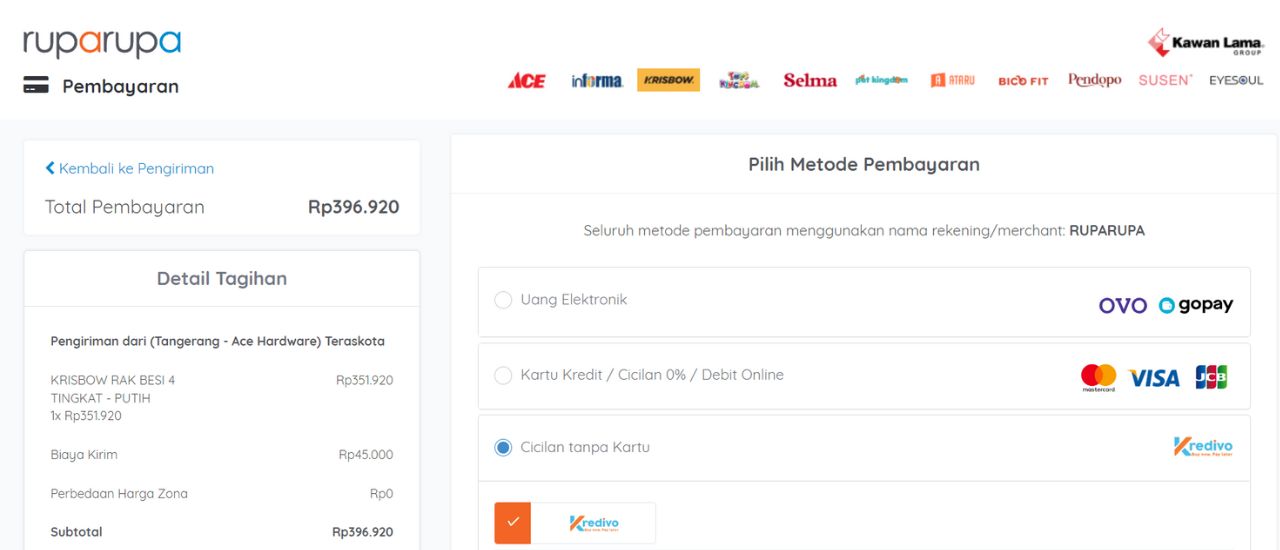Click the Selma brand logo

coord(810,81)
